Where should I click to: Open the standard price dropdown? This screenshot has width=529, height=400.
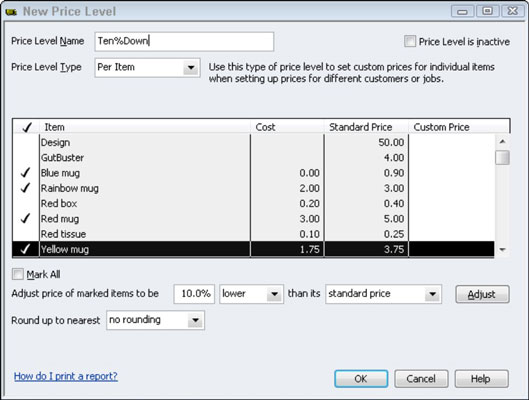[x=433, y=294]
